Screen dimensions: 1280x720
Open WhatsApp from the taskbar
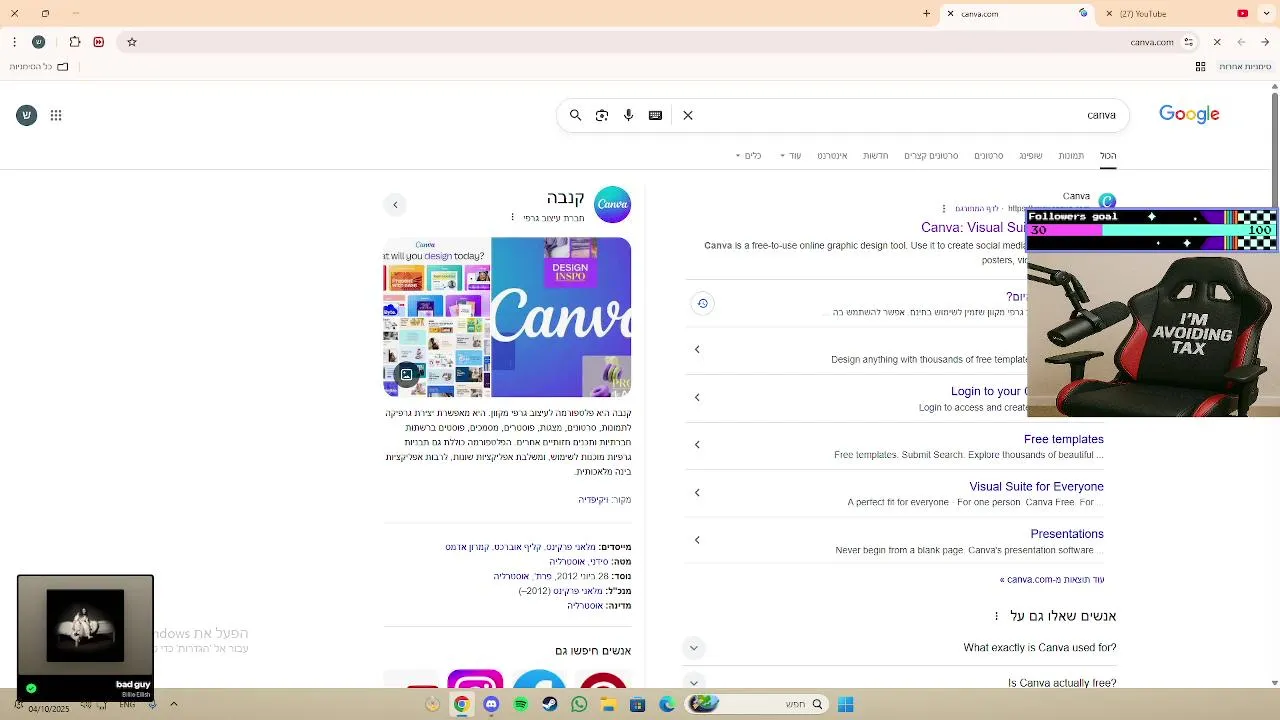(579, 704)
